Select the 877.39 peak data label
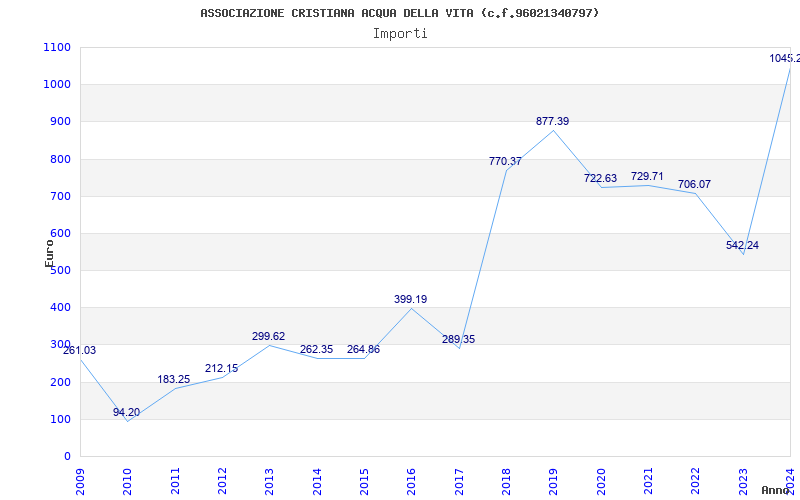800x500 pixels. 553,121
